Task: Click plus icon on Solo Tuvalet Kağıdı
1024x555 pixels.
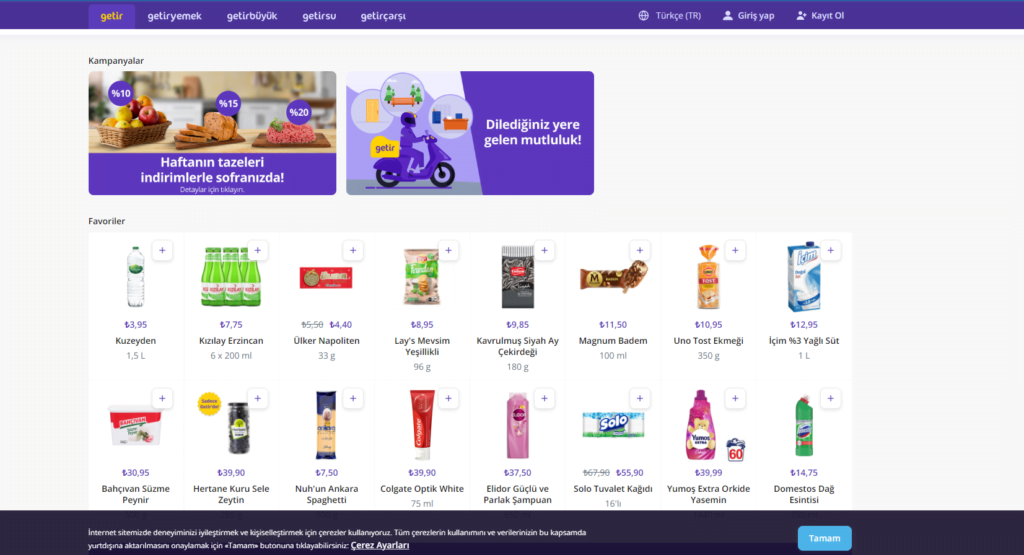Action: 639,398
